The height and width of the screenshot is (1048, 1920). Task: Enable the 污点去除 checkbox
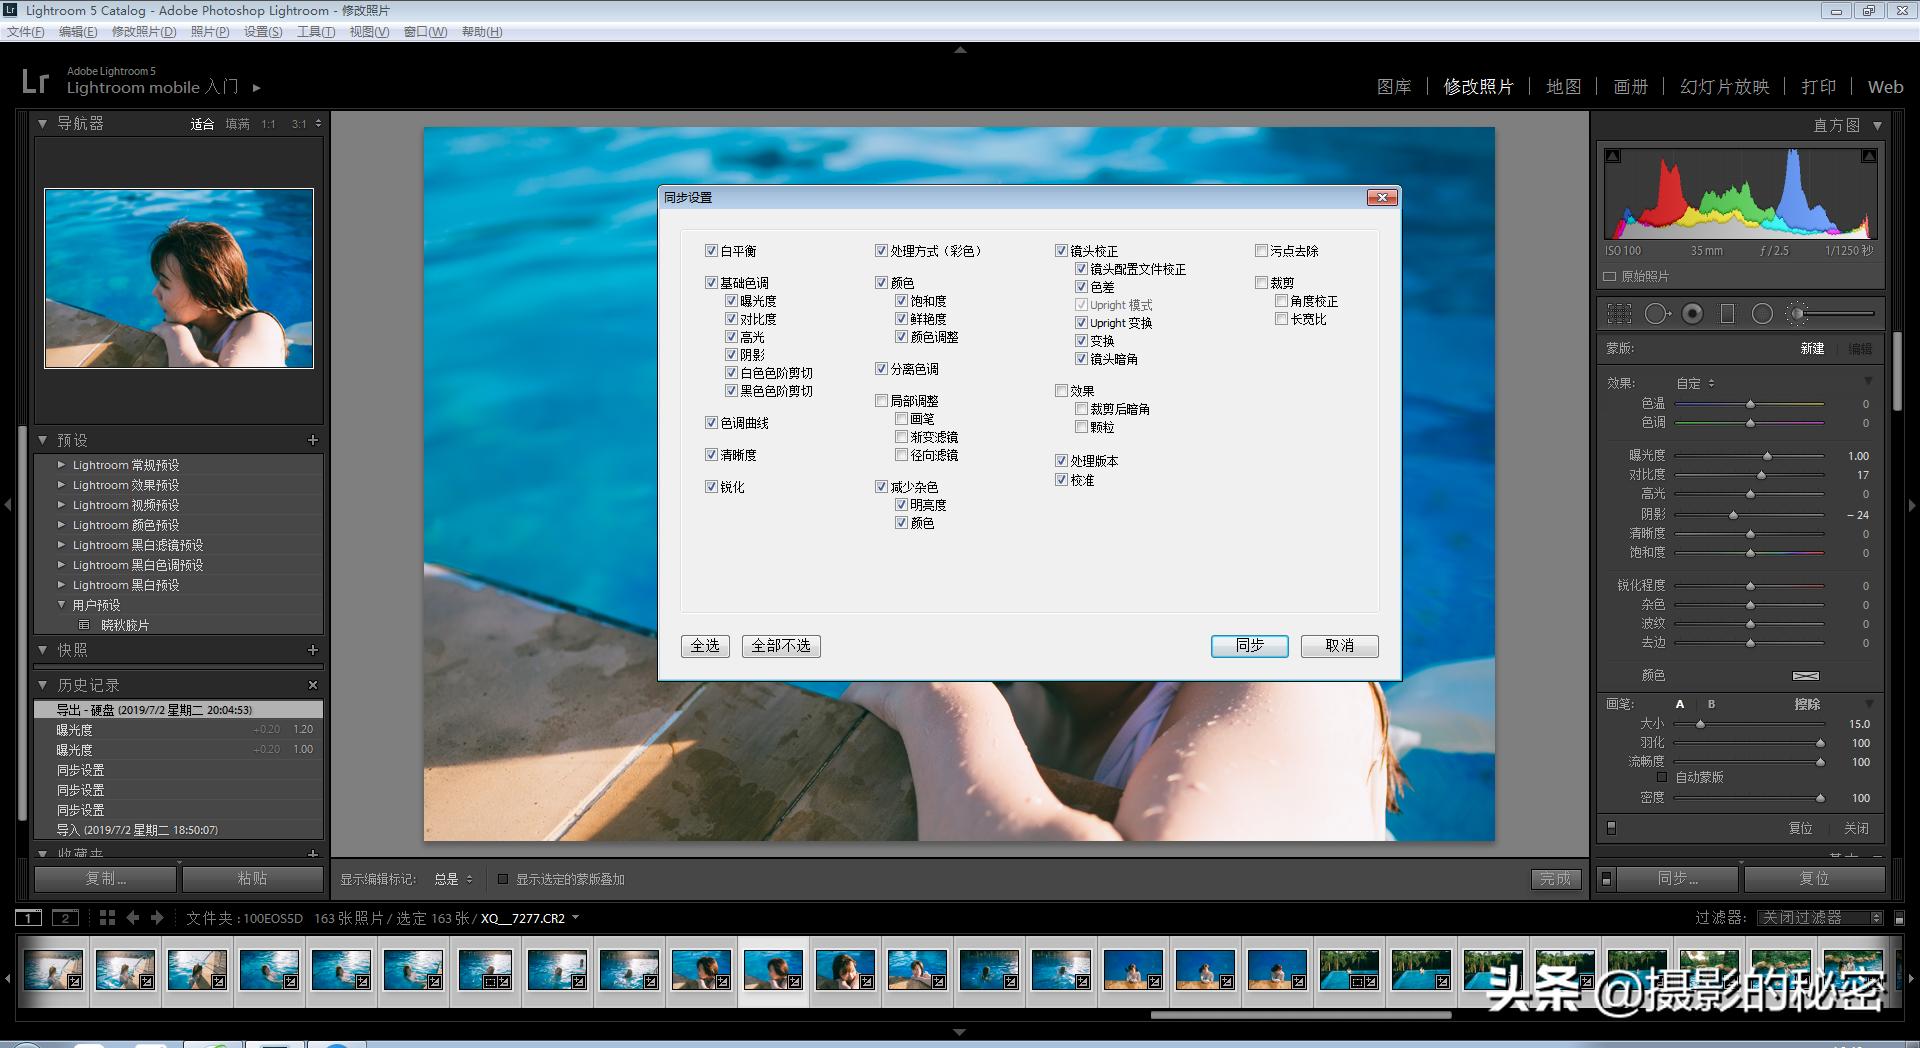click(x=1261, y=251)
